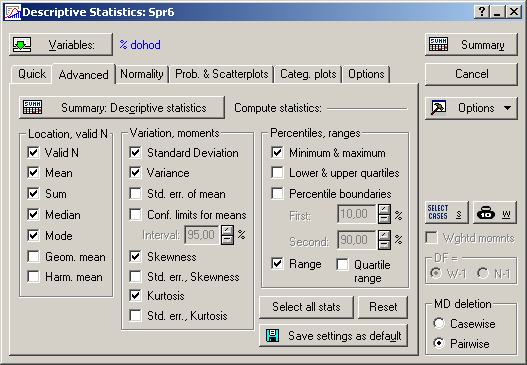The image size is (527, 365).
Task: Decrease the First percentile spinner
Action: [384, 219]
